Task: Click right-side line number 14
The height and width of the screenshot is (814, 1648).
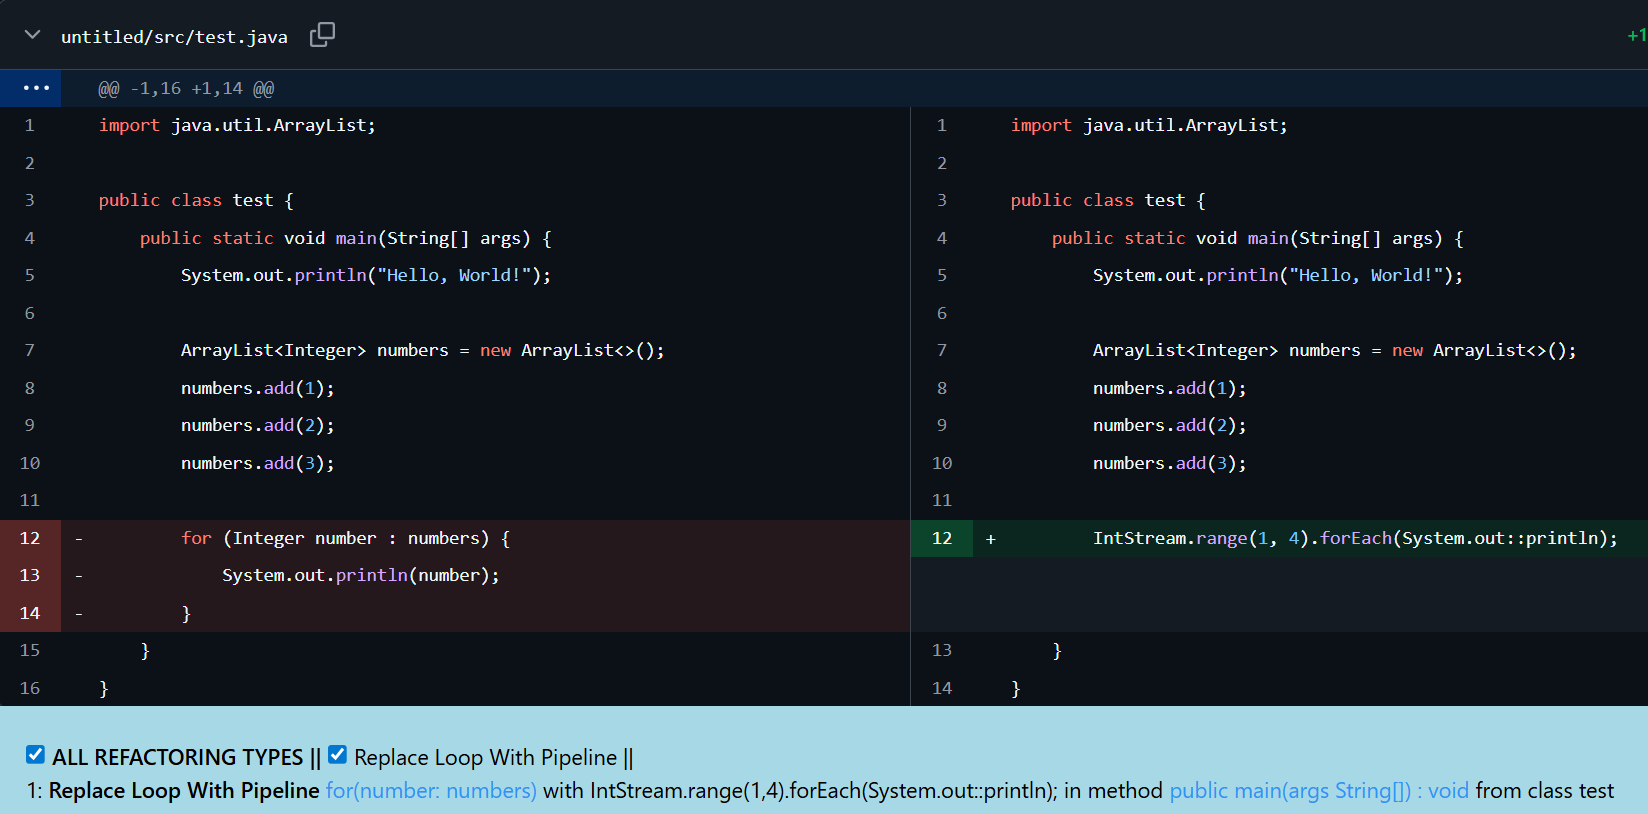Action: (941, 689)
